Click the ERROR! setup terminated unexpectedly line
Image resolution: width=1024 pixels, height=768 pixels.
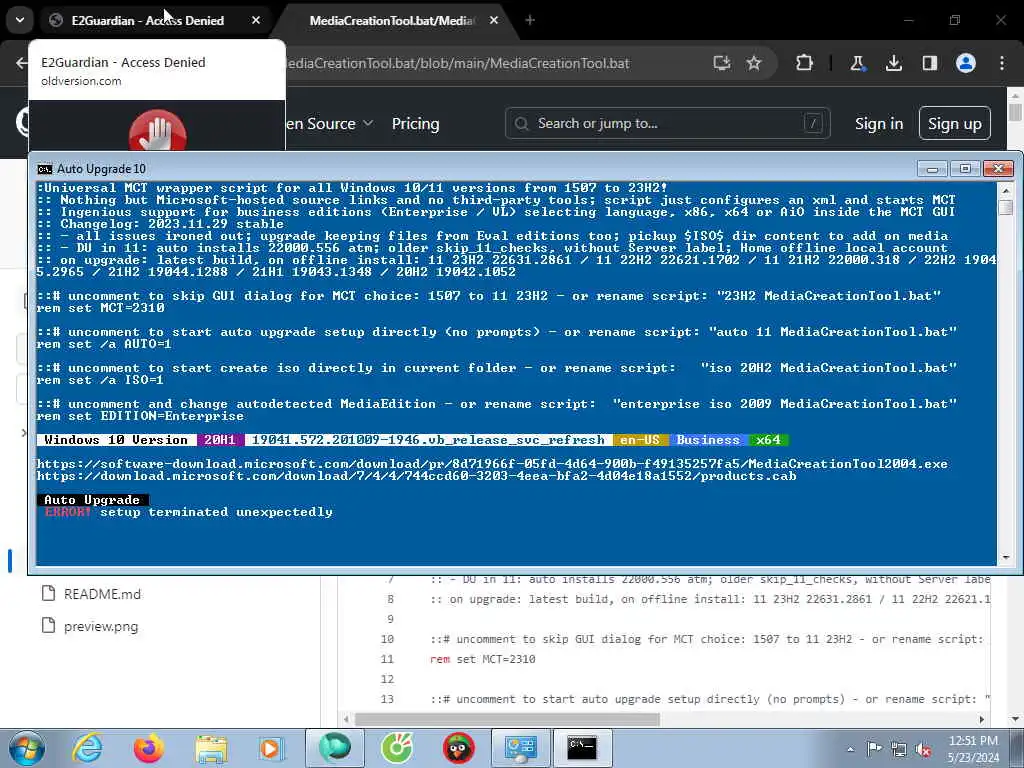(189, 512)
